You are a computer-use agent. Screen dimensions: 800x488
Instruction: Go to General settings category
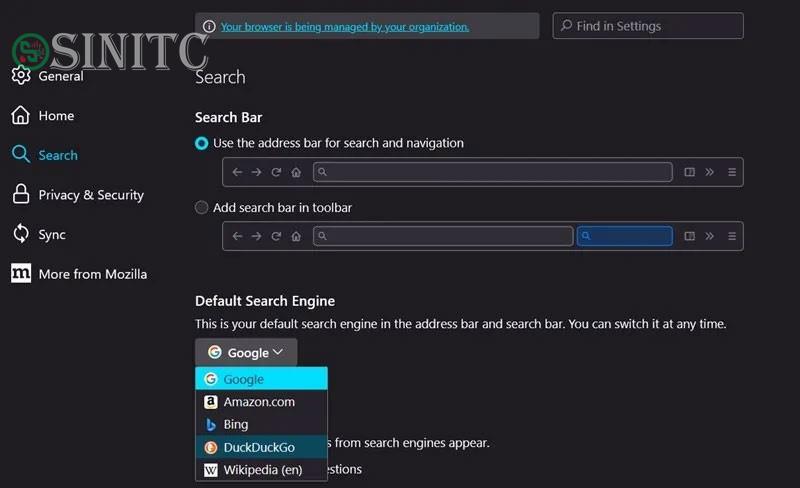click(x=61, y=76)
